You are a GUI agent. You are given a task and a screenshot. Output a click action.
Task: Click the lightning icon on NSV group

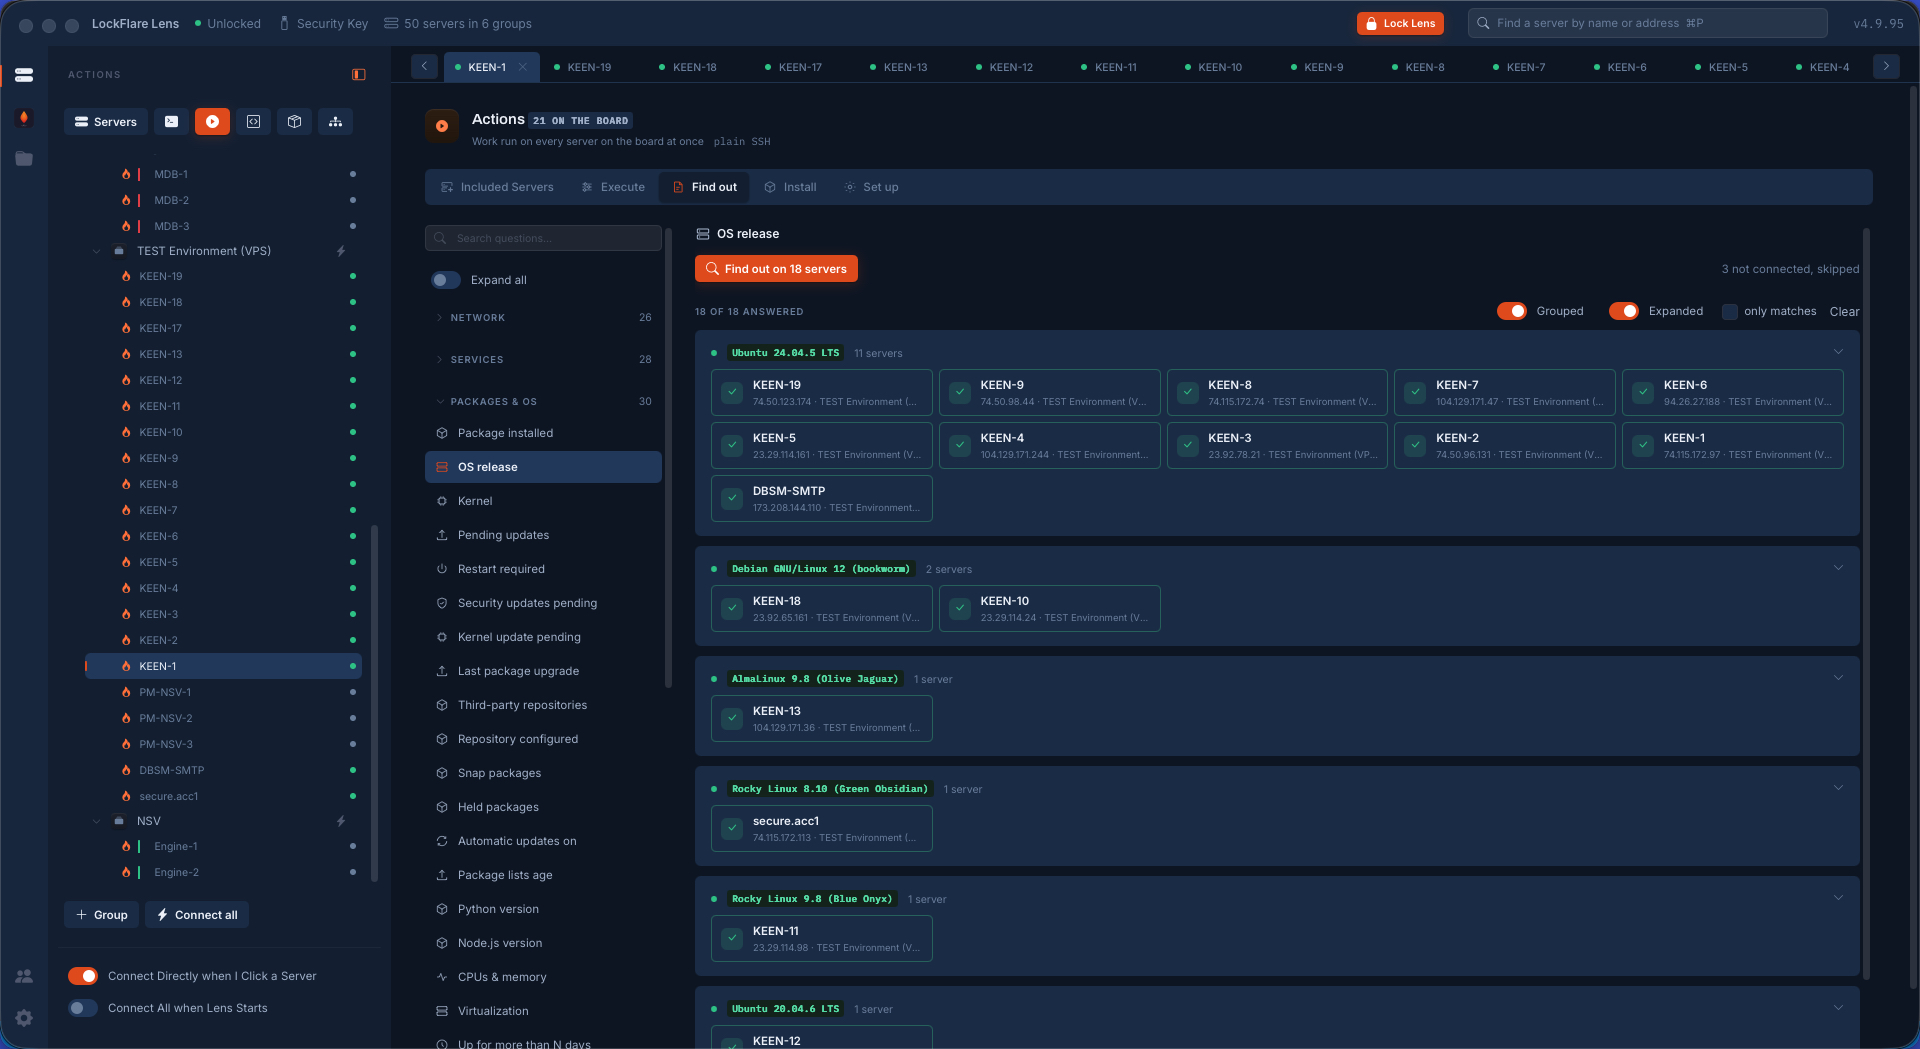[341, 821]
